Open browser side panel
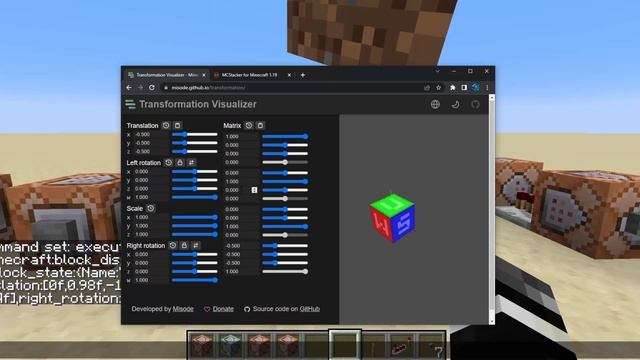 (x=464, y=88)
